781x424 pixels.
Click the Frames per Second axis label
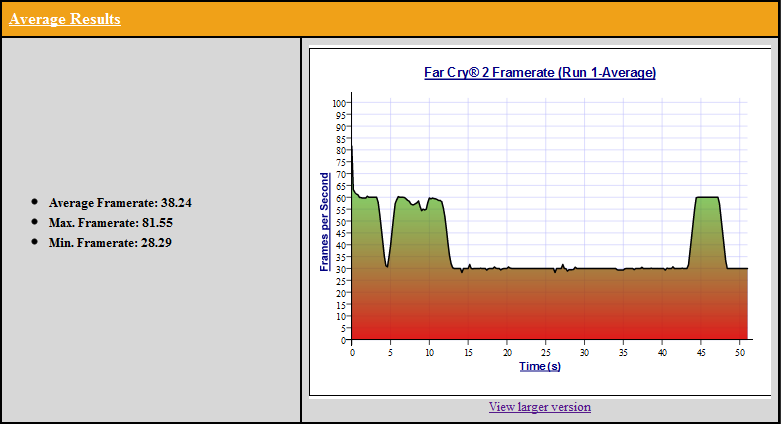325,222
